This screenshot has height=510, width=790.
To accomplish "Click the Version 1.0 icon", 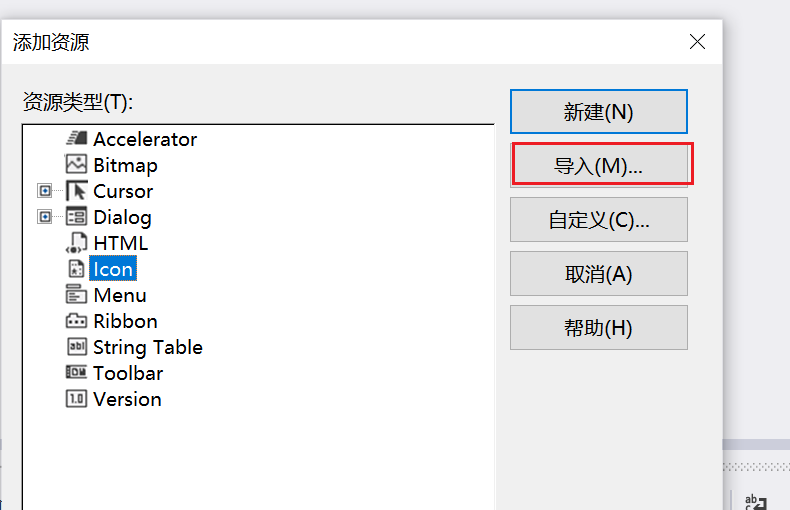I will [76, 399].
